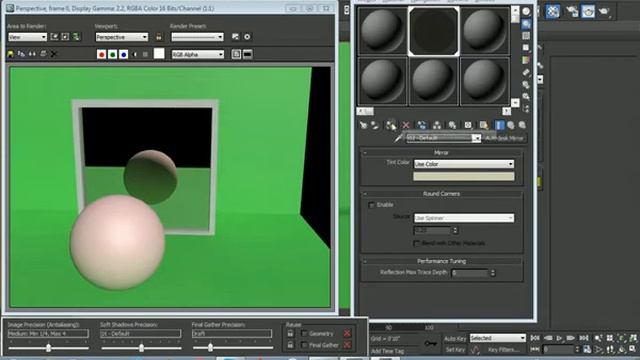Click the beige tint color swatch
Image resolution: width=640 pixels, height=360 pixels.
(x=464, y=176)
